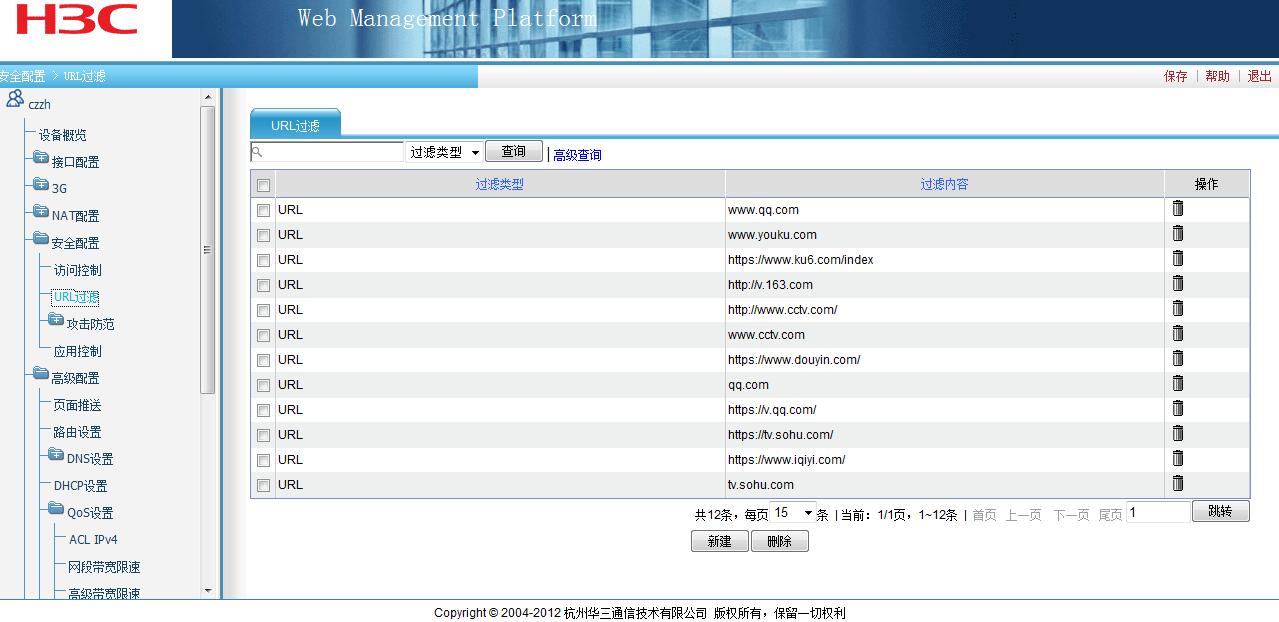Screen dimensions: 1279x622
Task: Open ACL IPv4 in the sidebar
Action: [x=93, y=539]
